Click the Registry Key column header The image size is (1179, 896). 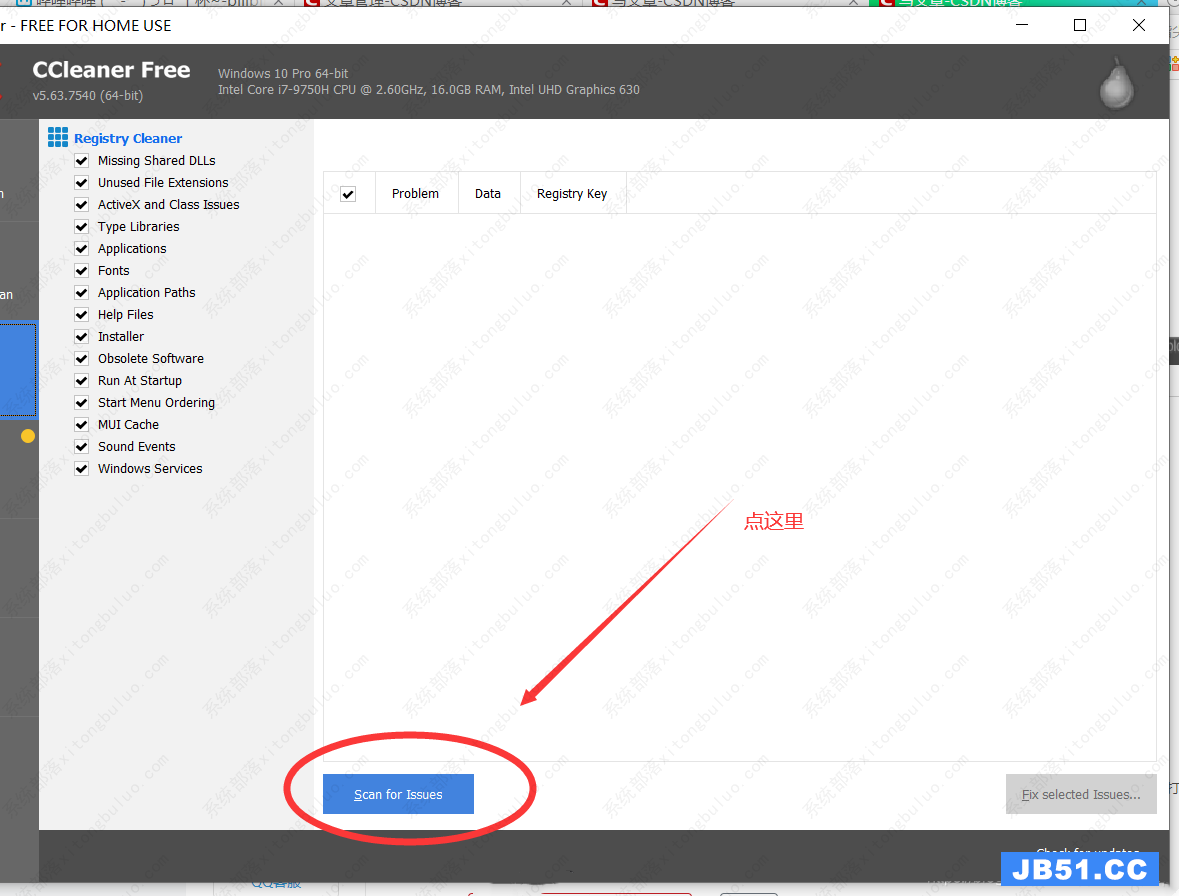572,194
